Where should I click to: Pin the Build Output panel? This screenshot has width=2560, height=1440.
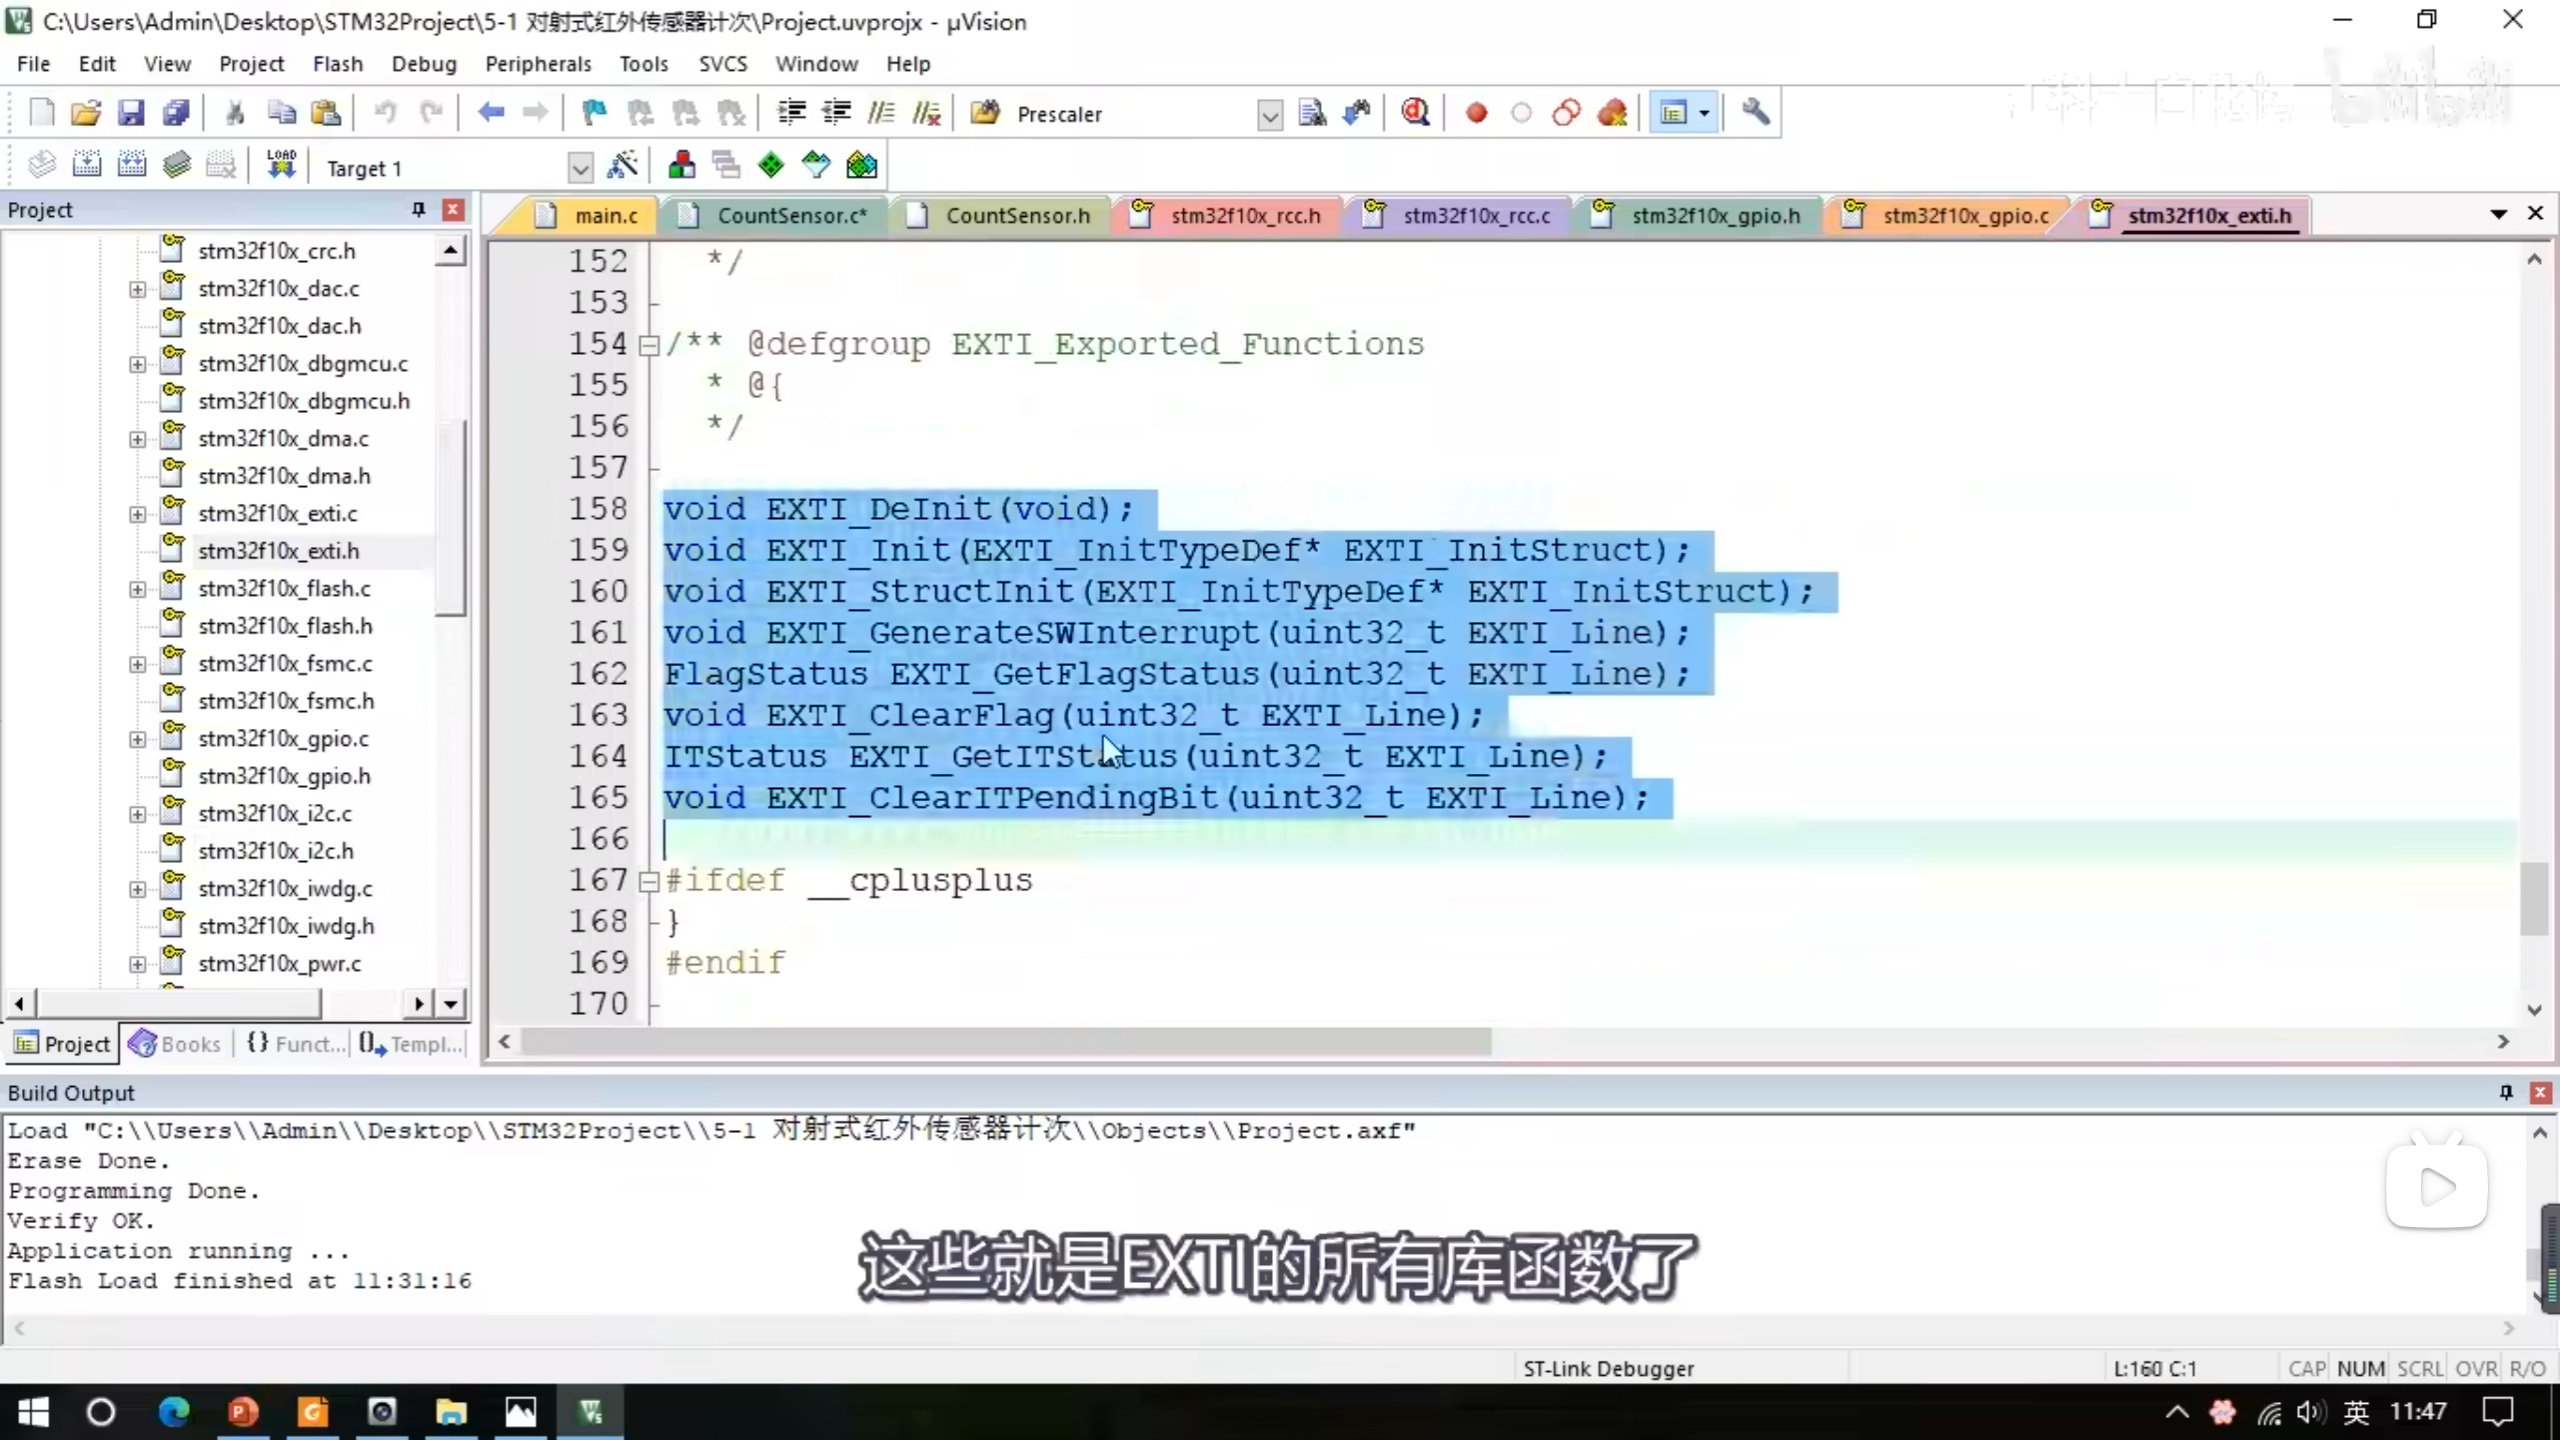point(2506,1092)
